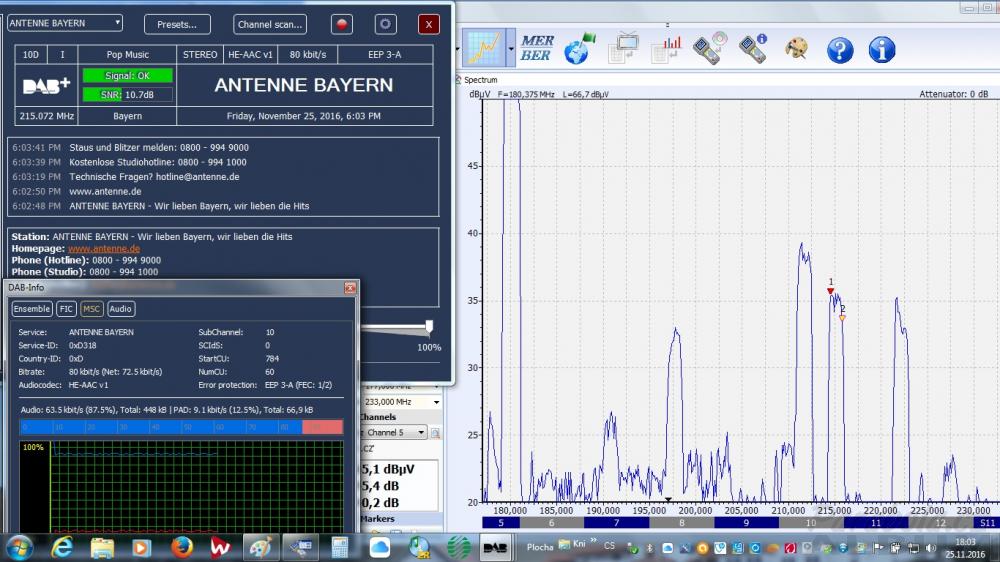The image size is (1000, 562).
Task: Select the MSC tab in DAB-Info
Action: (91, 309)
